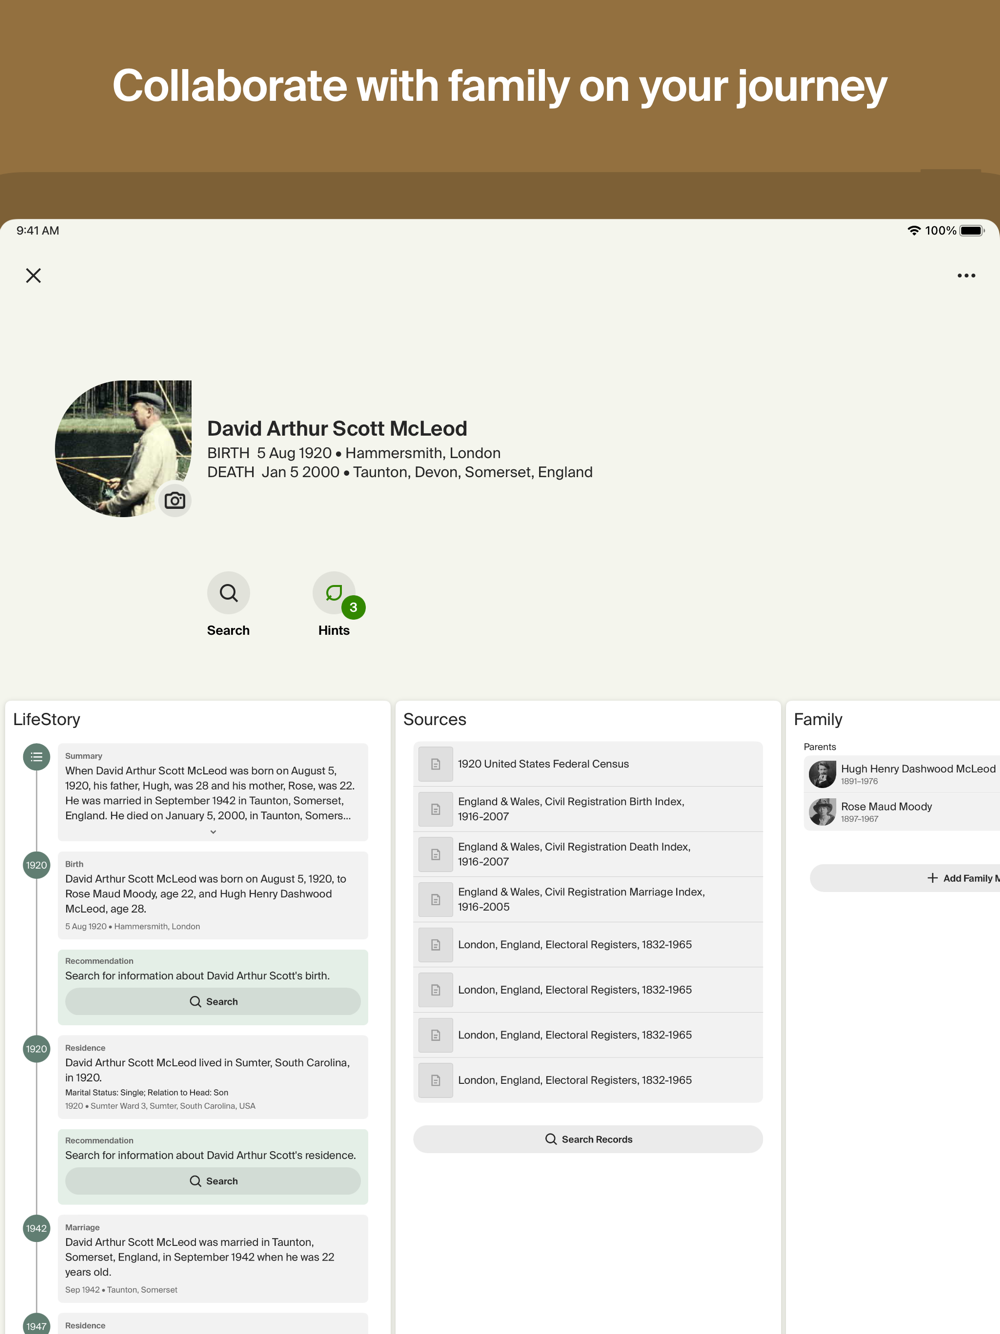1000x1334 pixels.
Task: Click the Family panel heading
Action: point(818,719)
